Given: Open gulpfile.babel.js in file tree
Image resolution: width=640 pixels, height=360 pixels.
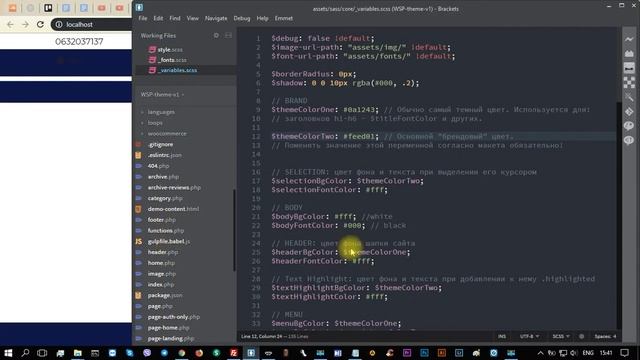Looking at the screenshot, I should (169, 241).
